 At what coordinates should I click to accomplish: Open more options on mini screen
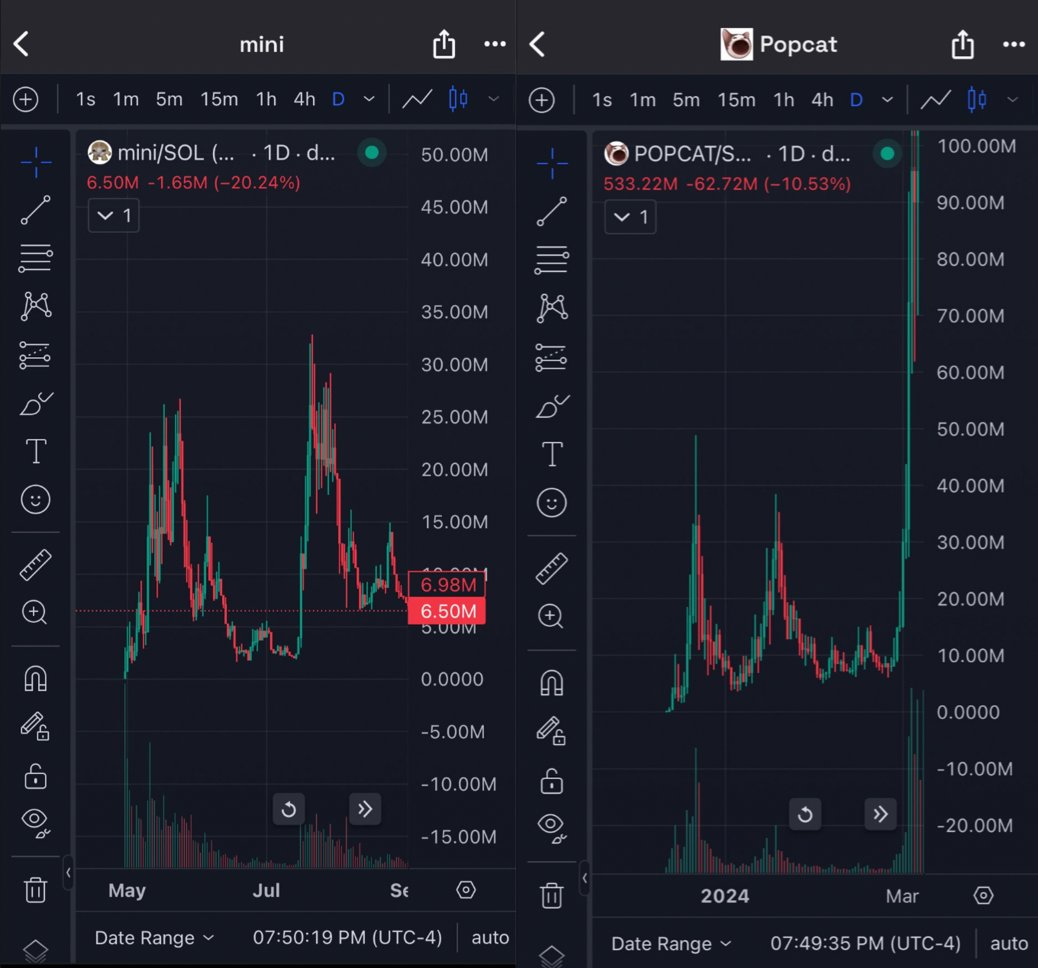495,44
